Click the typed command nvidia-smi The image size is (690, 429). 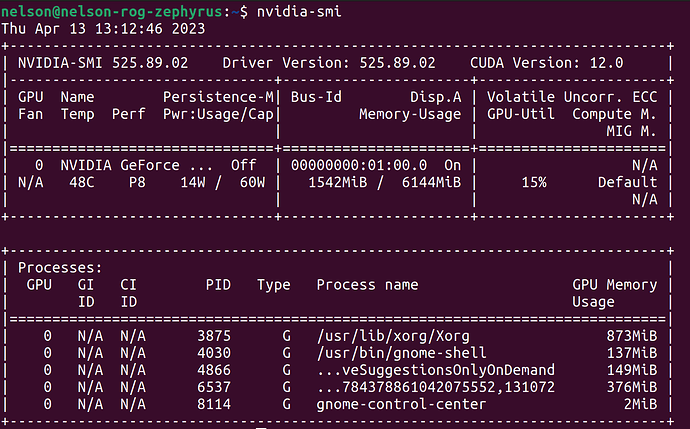[299, 11]
